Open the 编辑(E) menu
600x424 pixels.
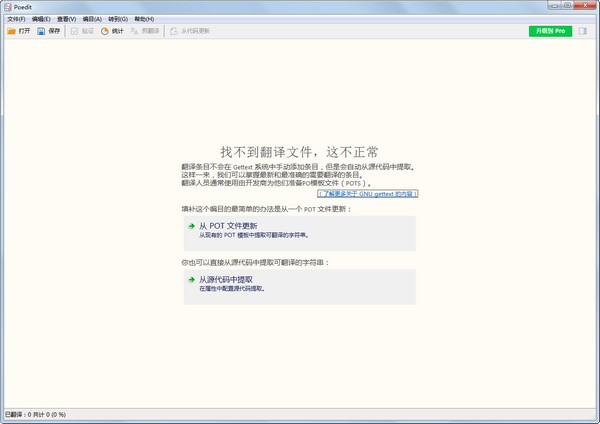coord(41,19)
